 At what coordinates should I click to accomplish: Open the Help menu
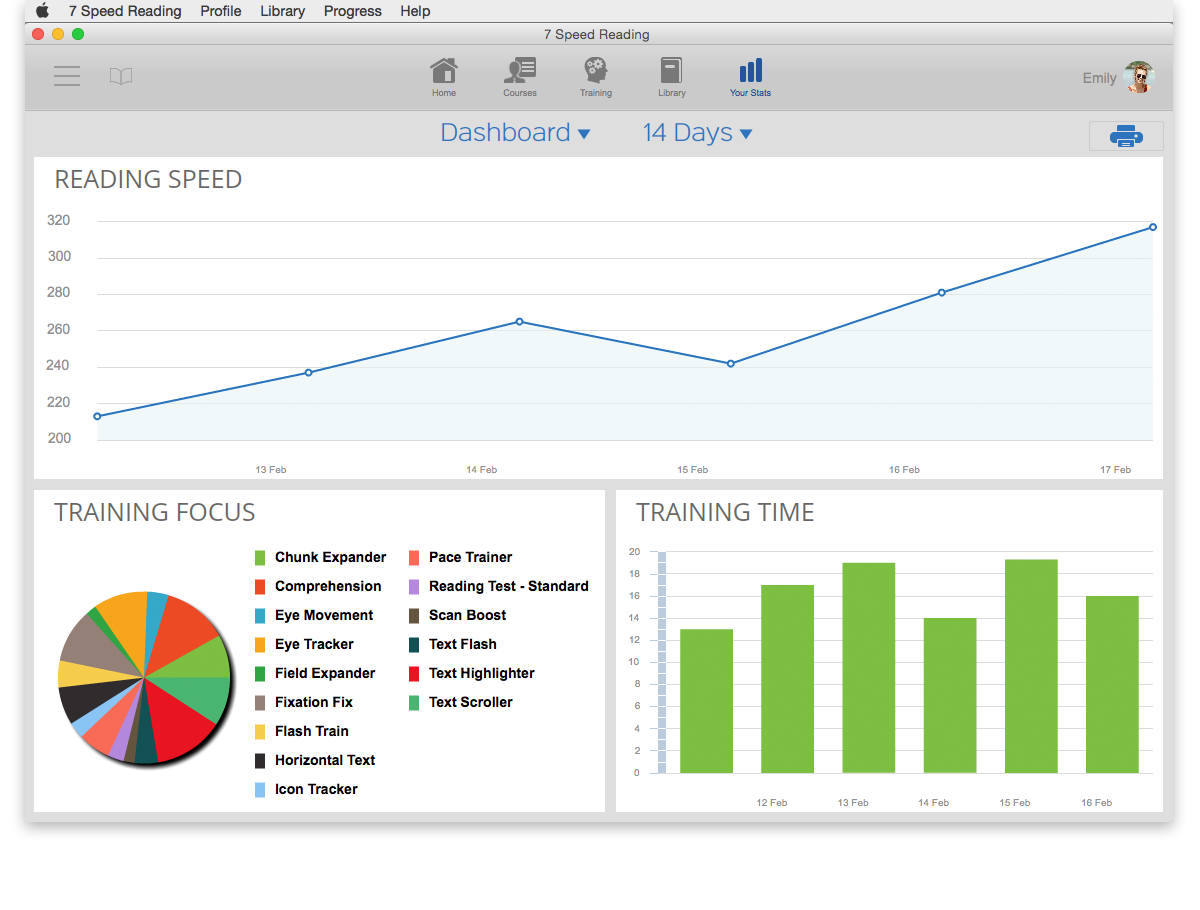(415, 11)
